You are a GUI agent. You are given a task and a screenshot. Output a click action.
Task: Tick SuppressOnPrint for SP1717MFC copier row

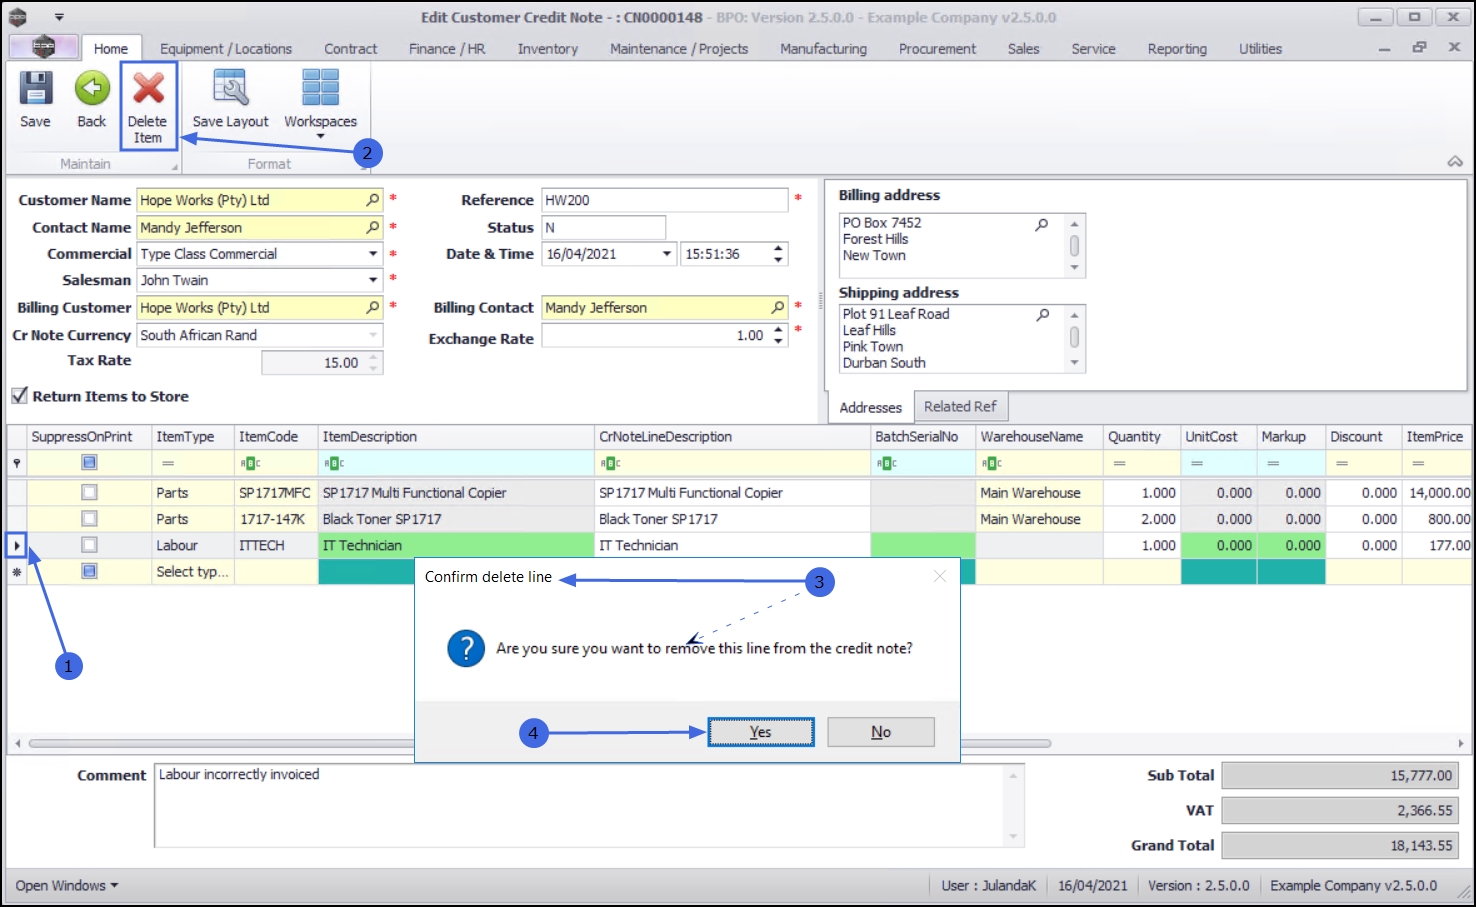point(89,493)
